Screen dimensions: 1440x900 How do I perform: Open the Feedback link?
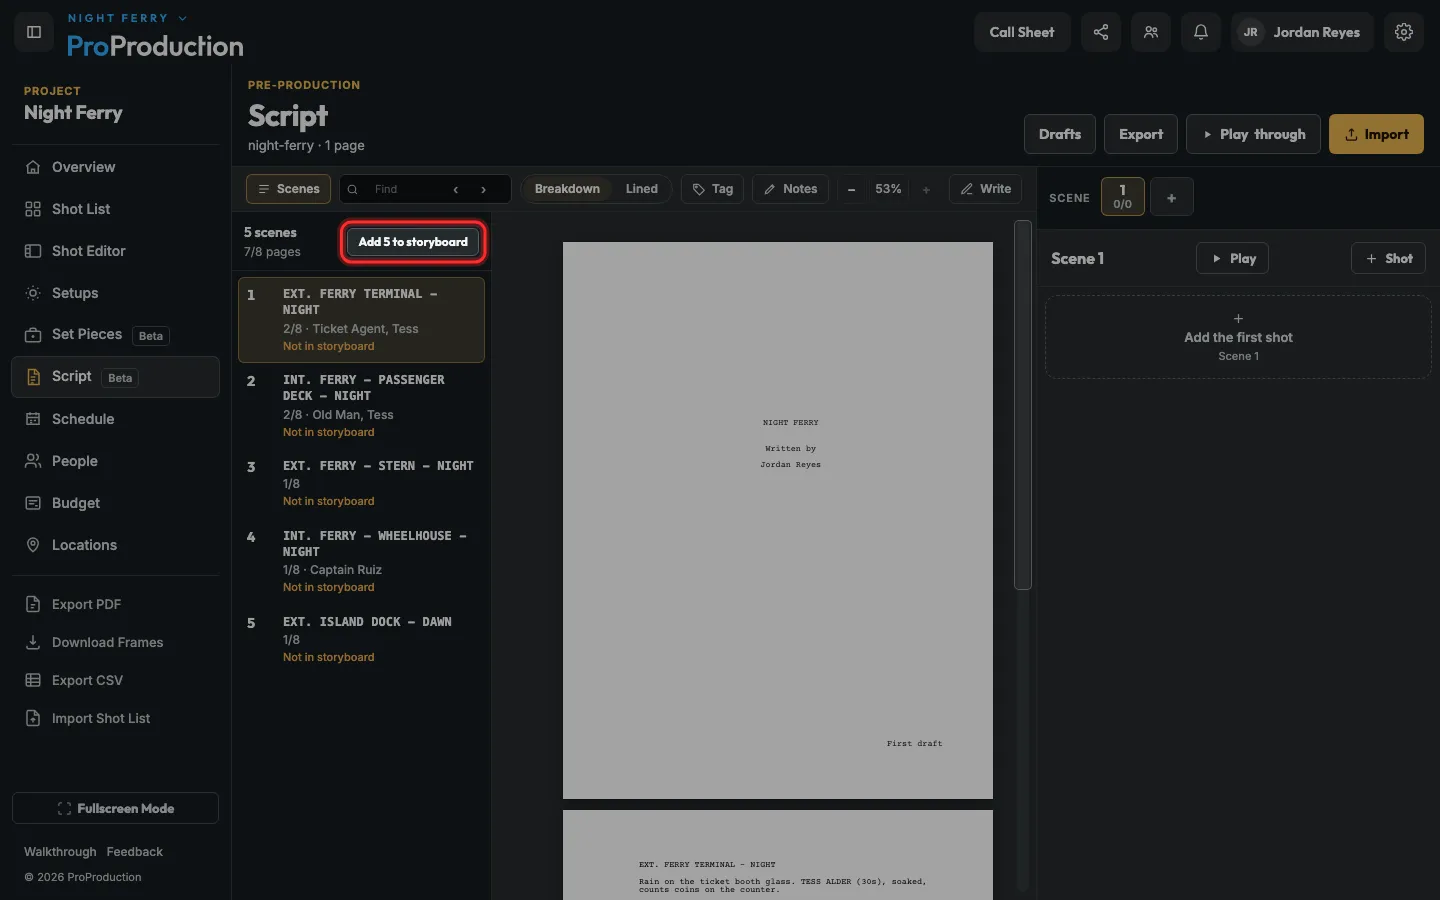pos(134,852)
